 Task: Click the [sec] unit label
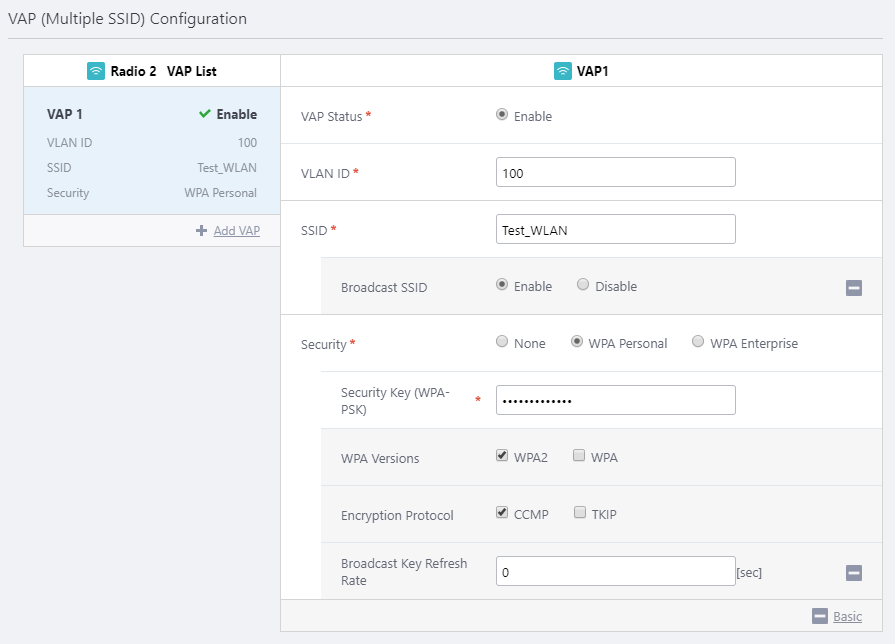click(749, 573)
